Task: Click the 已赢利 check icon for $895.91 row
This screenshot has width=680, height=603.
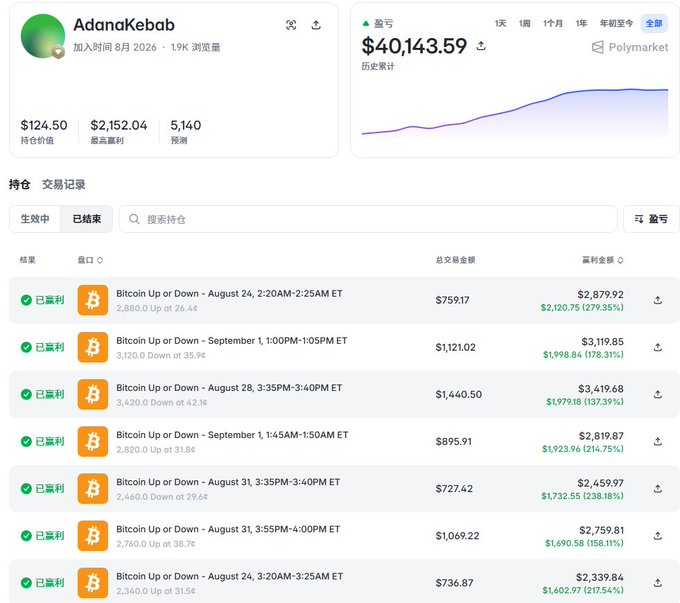Action: click(x=26, y=441)
